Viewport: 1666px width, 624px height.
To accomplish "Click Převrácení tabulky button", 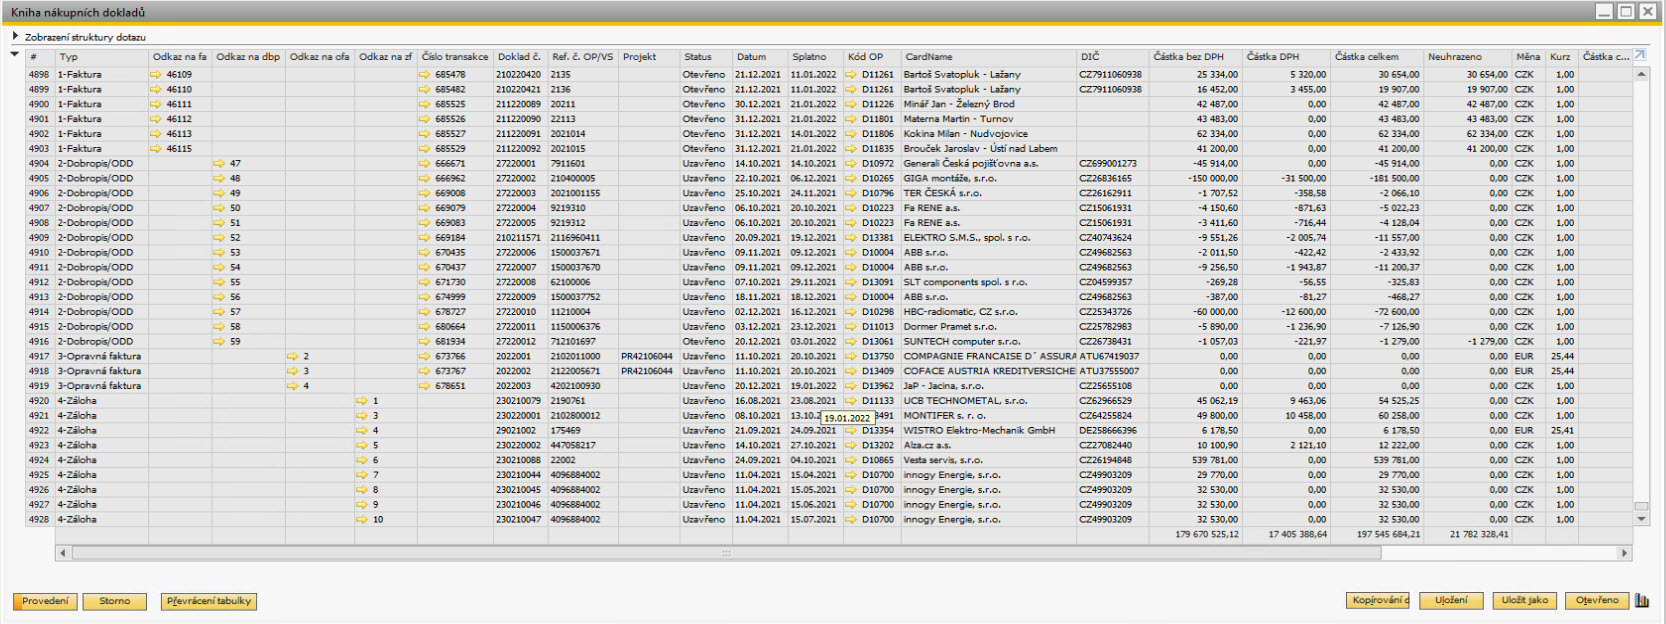I will tap(209, 601).
